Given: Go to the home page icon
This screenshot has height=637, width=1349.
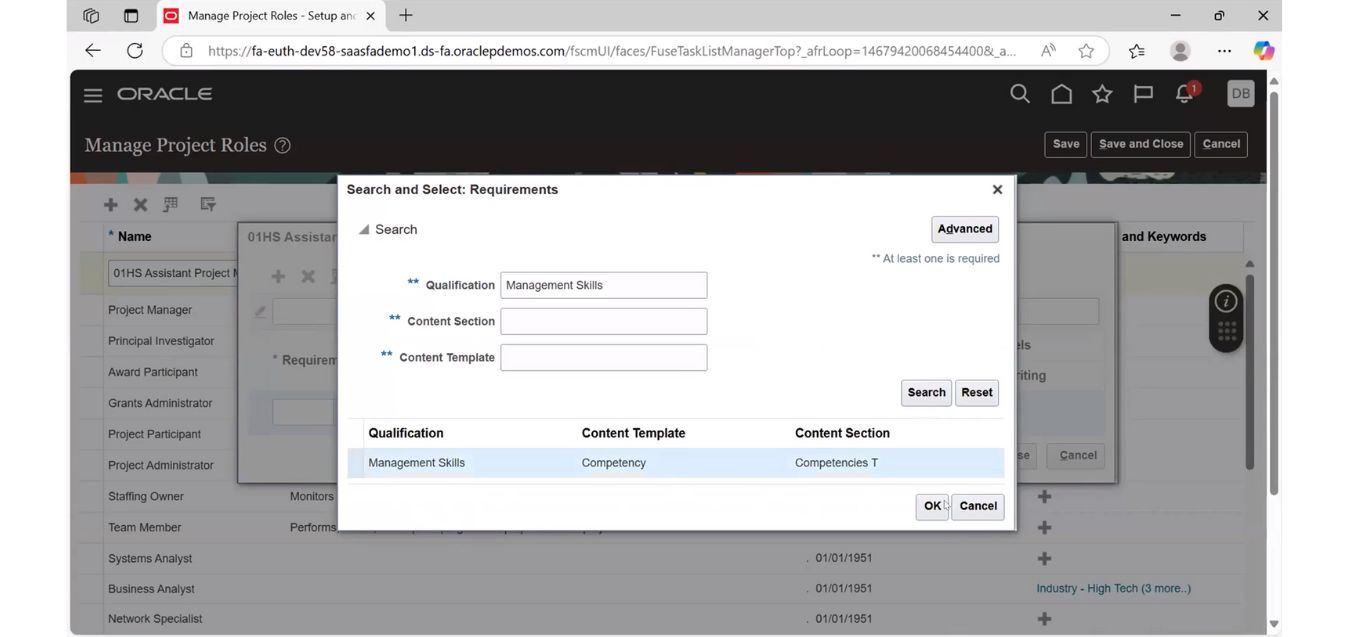Looking at the screenshot, I should tap(1060, 93).
